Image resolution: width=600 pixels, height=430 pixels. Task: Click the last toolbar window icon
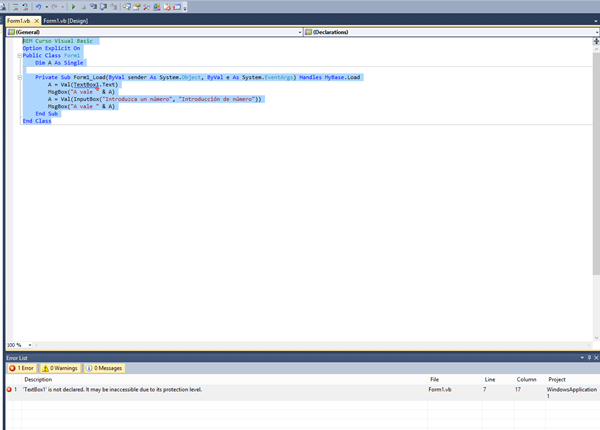[x=177, y=7]
